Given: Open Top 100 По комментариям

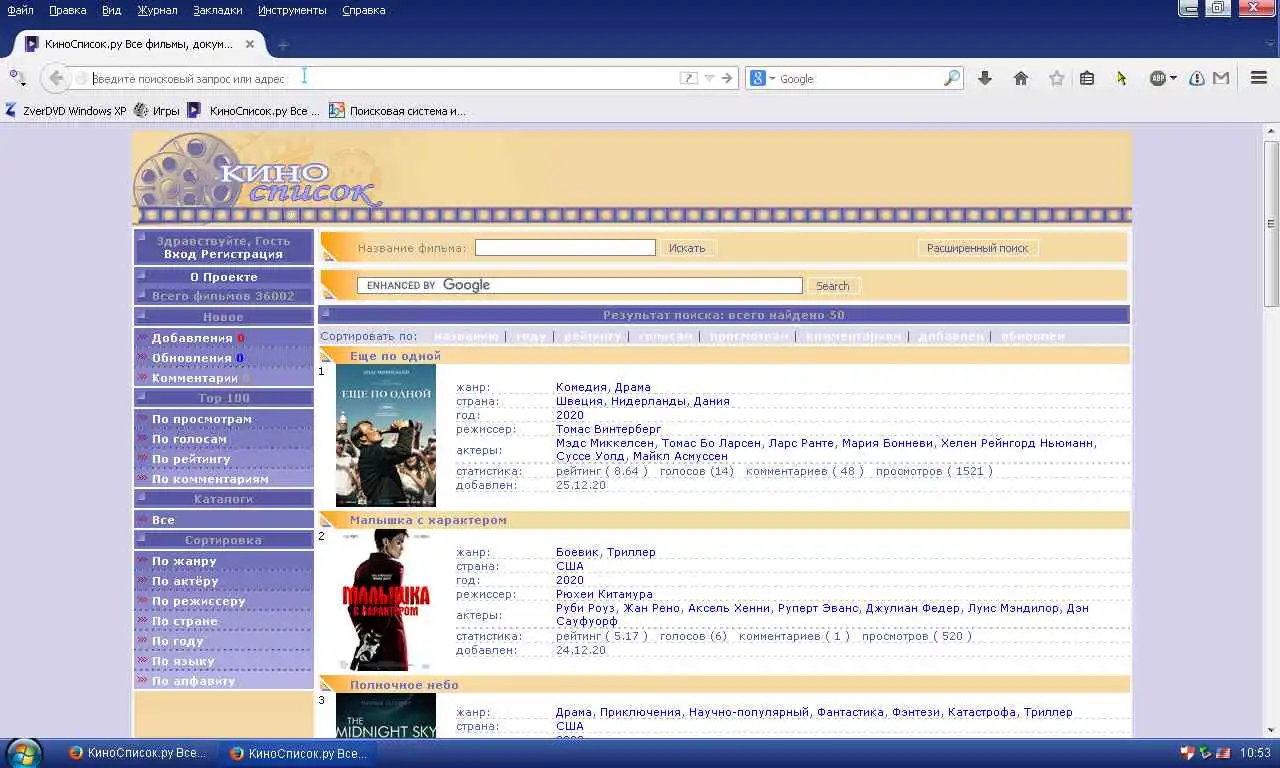Looking at the screenshot, I should [x=210, y=479].
